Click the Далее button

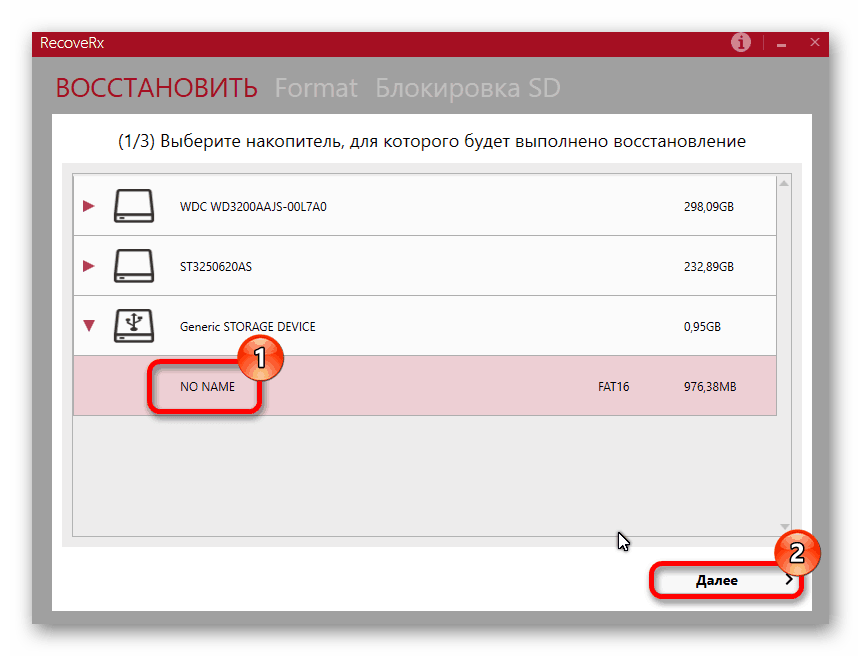click(726, 580)
